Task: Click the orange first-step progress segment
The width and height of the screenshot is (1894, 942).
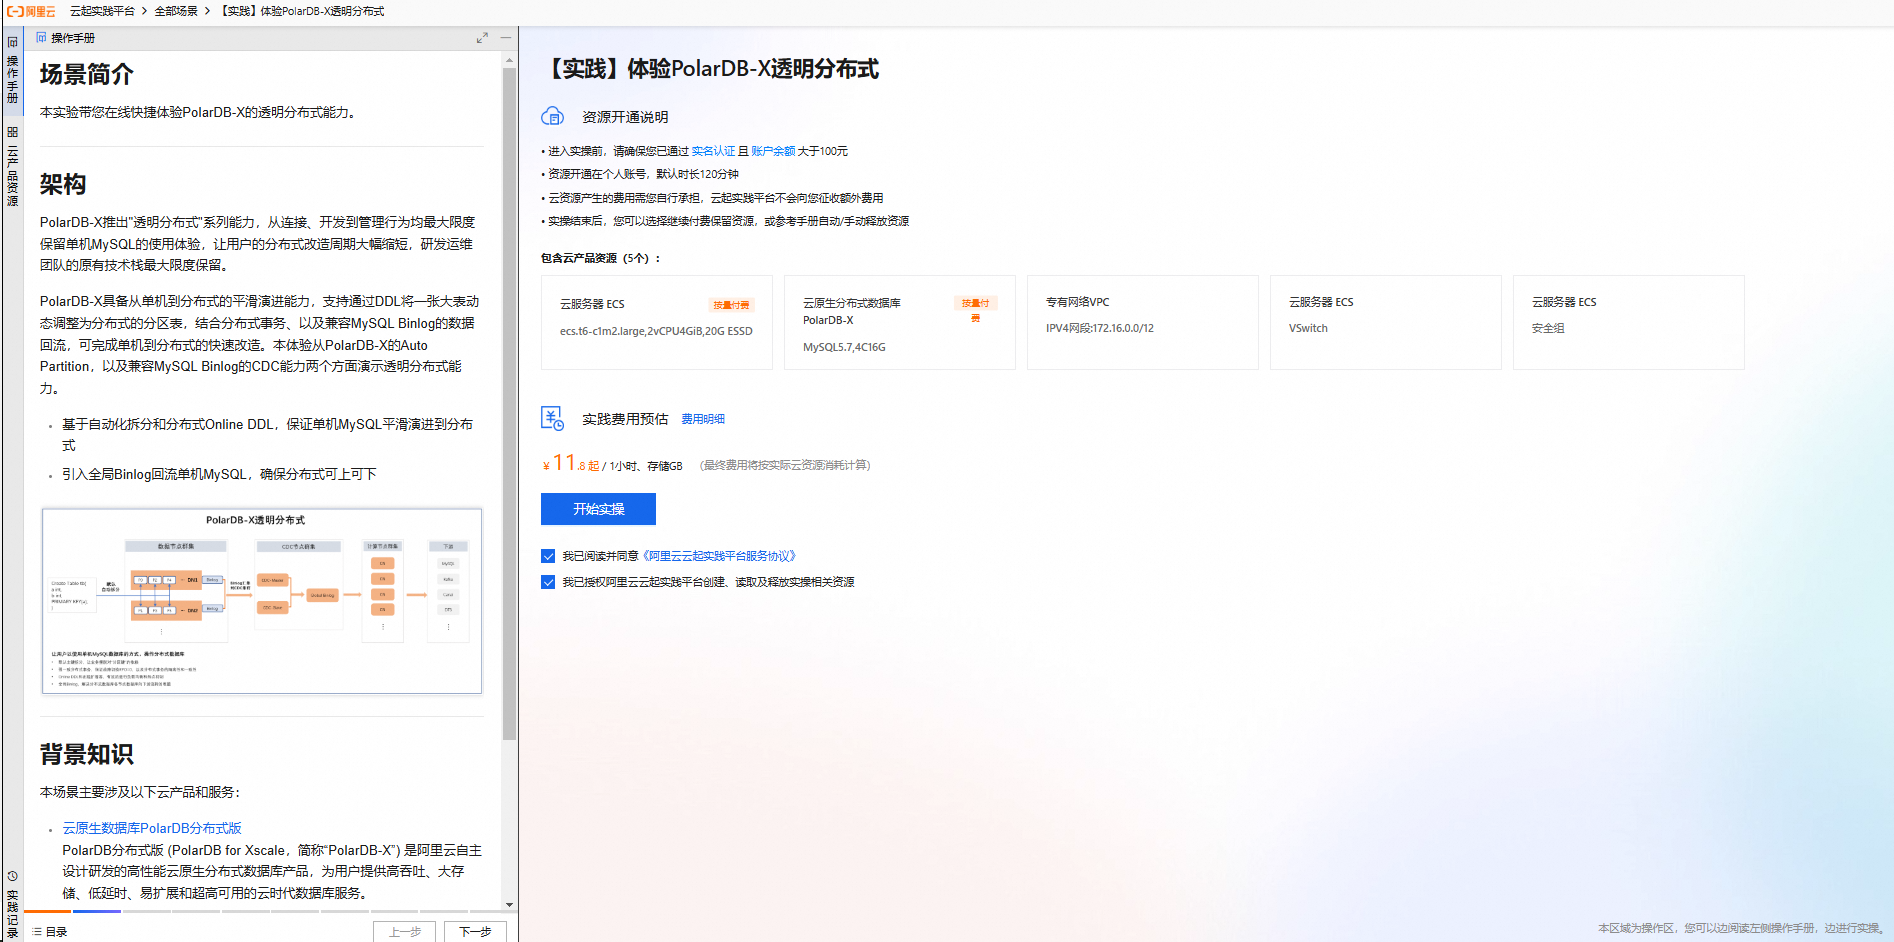Action: 48,911
